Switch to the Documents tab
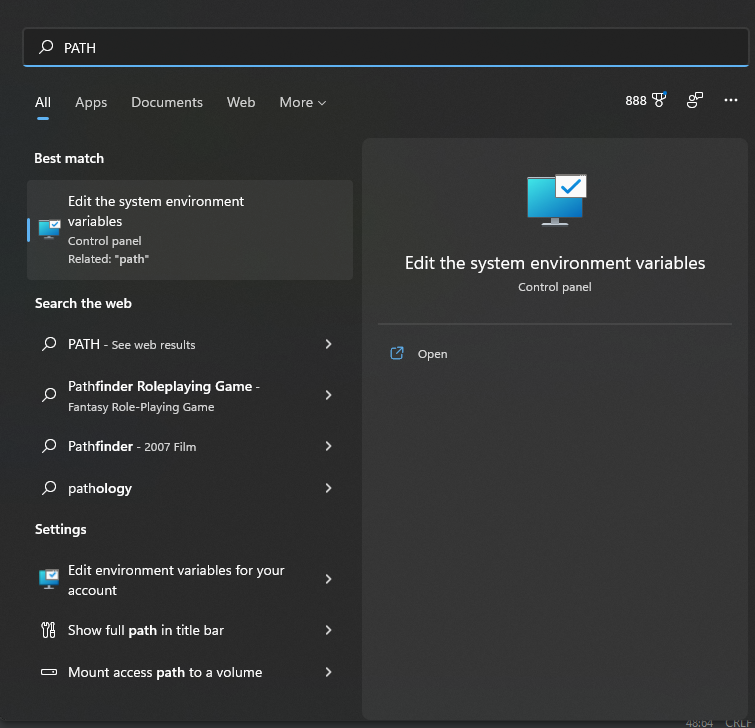 pos(167,102)
